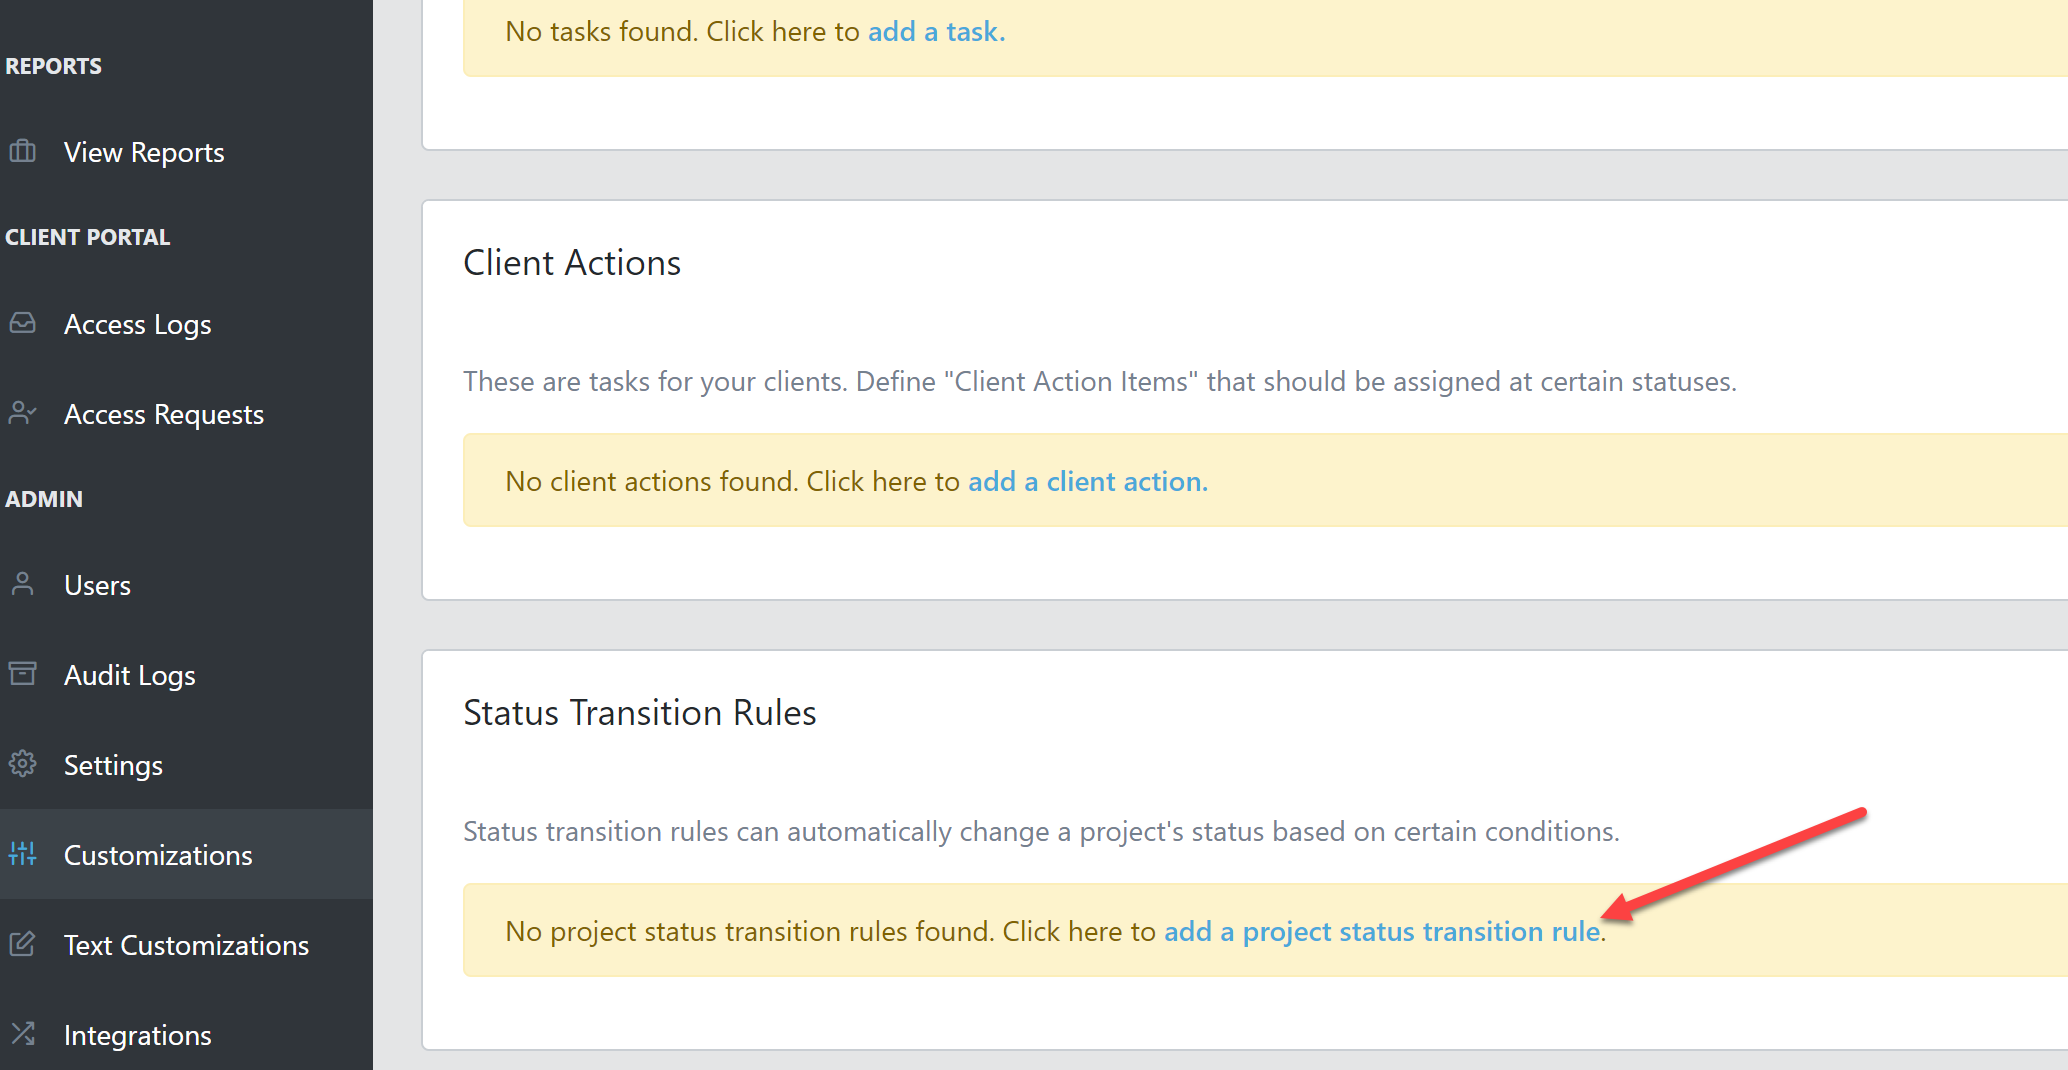Select the Customizations sidebar entry
This screenshot has height=1070, width=2068.
(158, 854)
